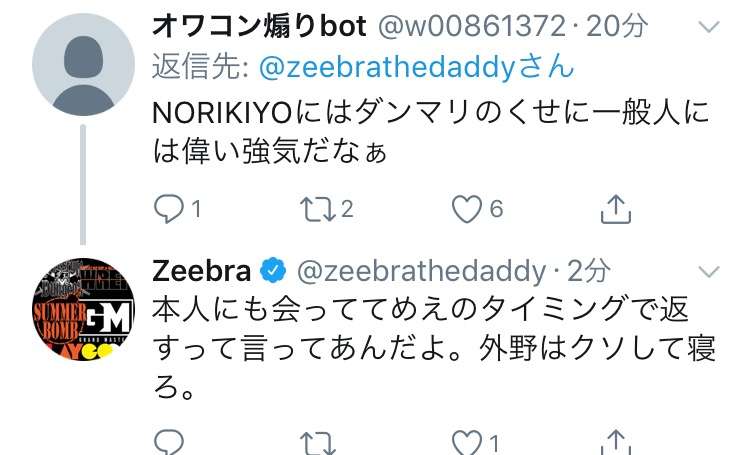This screenshot has width=750, height=455.
Task: Open @zeebrathedaddyさん reply-to link
Action: (x=416, y=67)
